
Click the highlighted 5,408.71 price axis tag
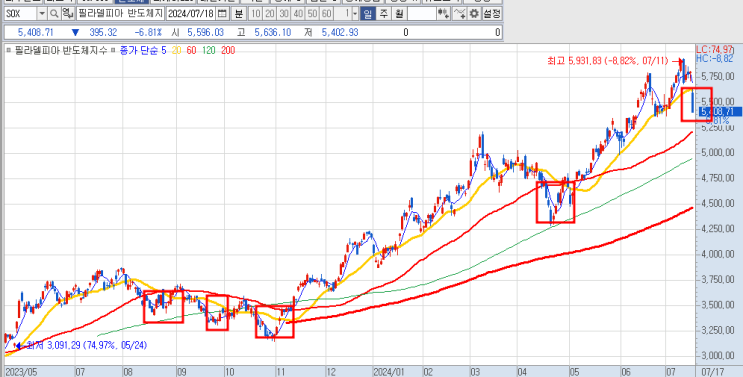[x=721, y=112]
